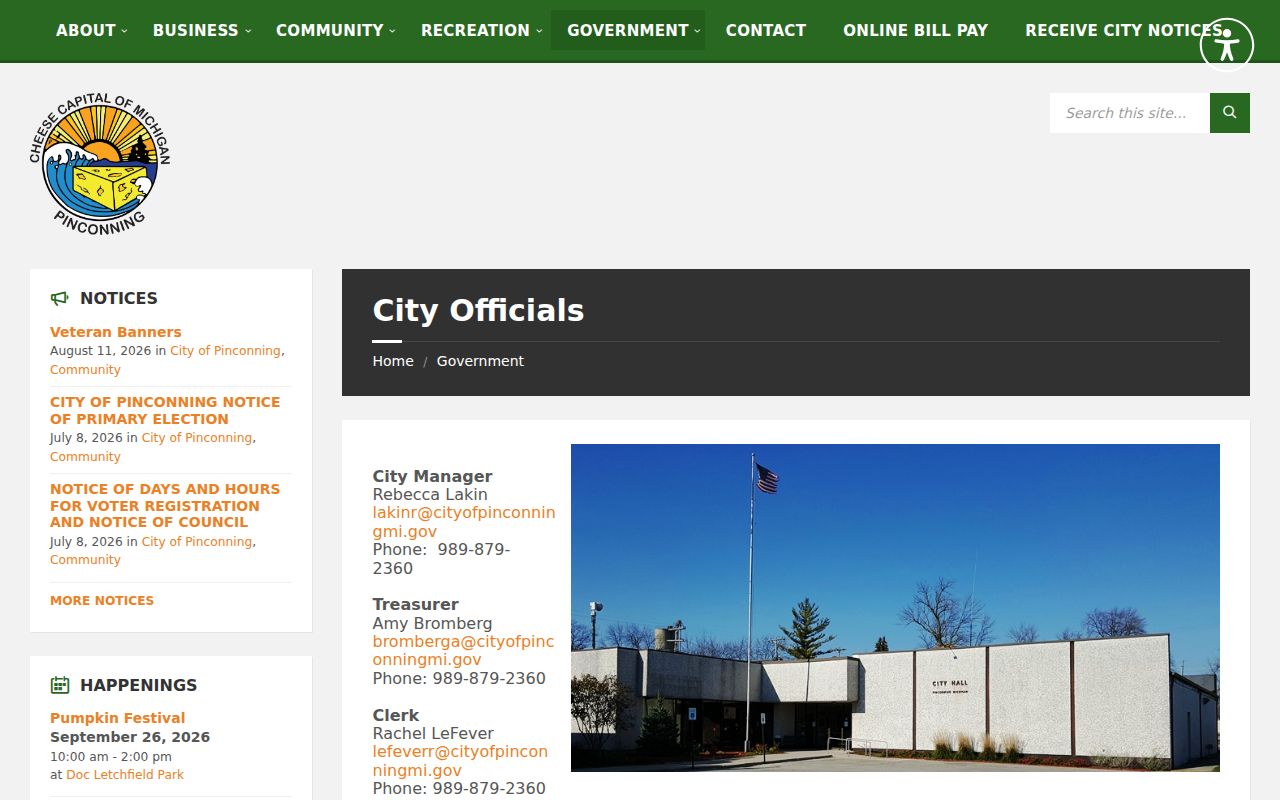The width and height of the screenshot is (1280, 800).
Task: Click Community category under Veteran Banners
Action: (x=85, y=370)
